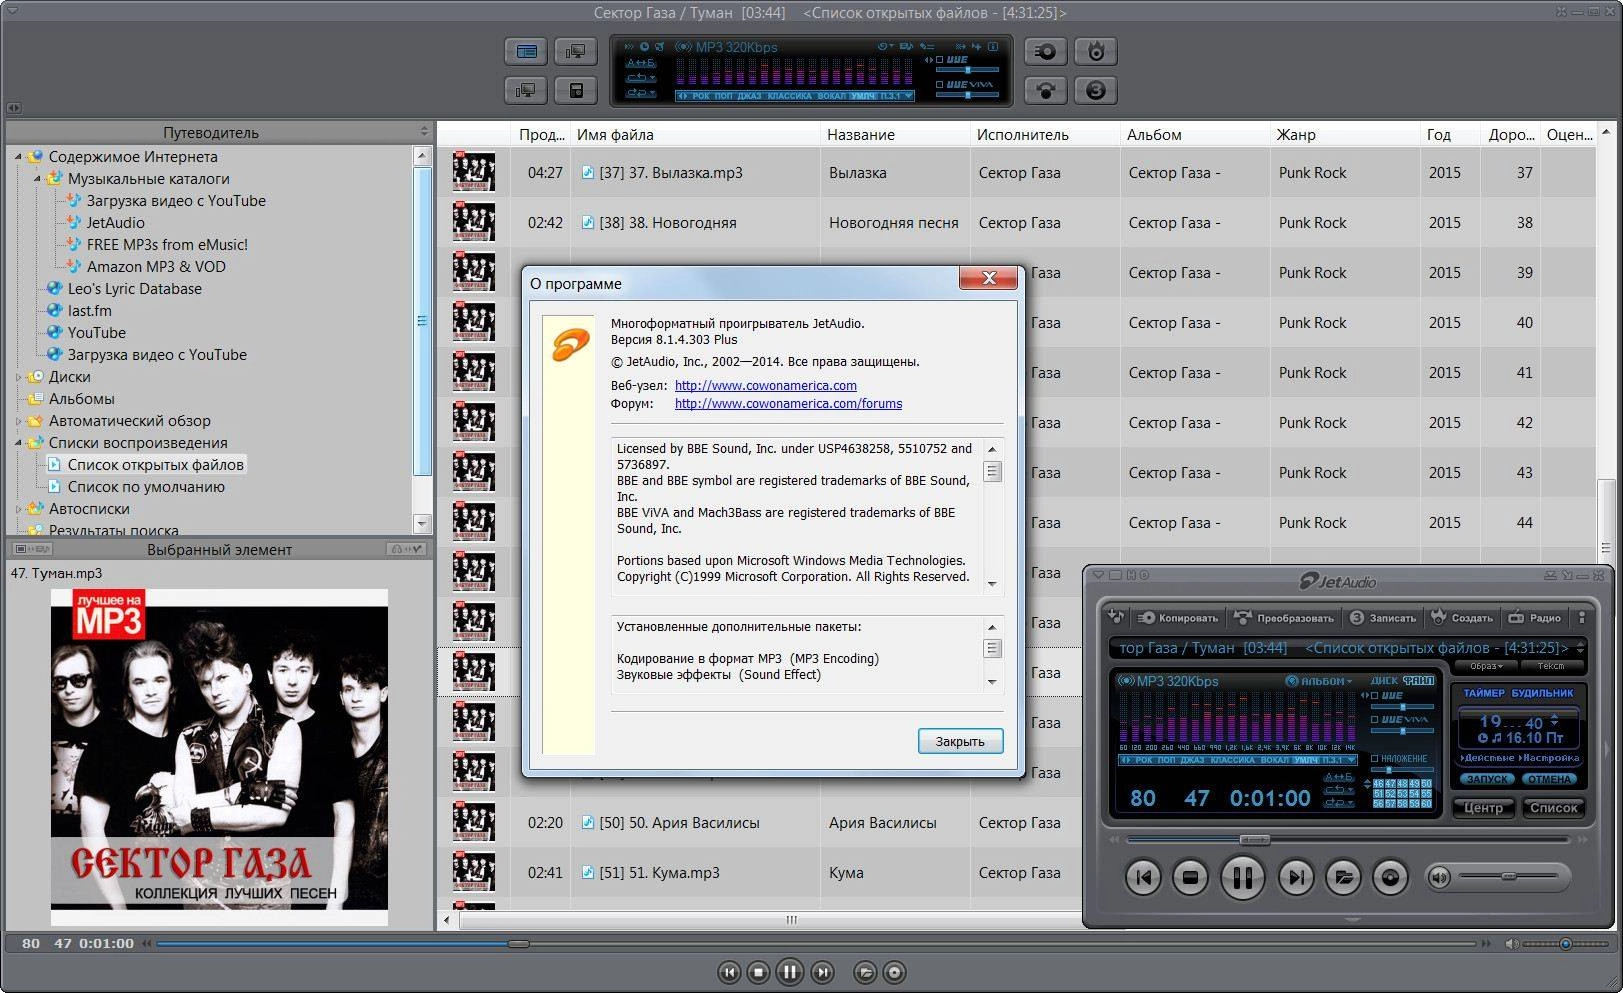Image resolution: width=1623 pixels, height=993 pixels.
Task: Click Преобразовать in the mini player
Action: 1284,618
